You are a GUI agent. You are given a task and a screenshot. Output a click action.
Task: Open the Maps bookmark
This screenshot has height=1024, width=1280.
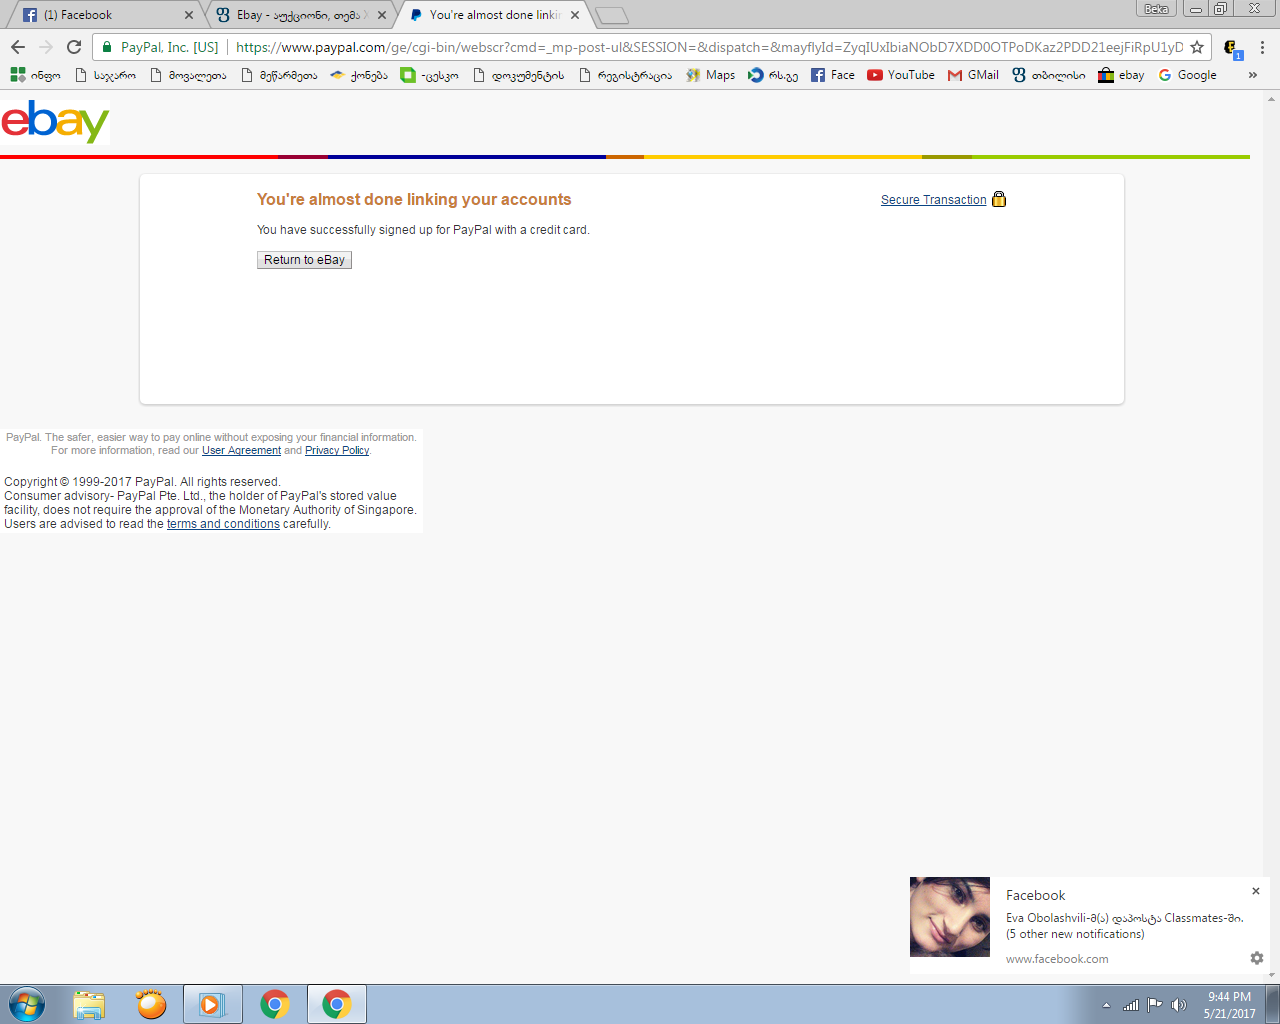point(710,75)
